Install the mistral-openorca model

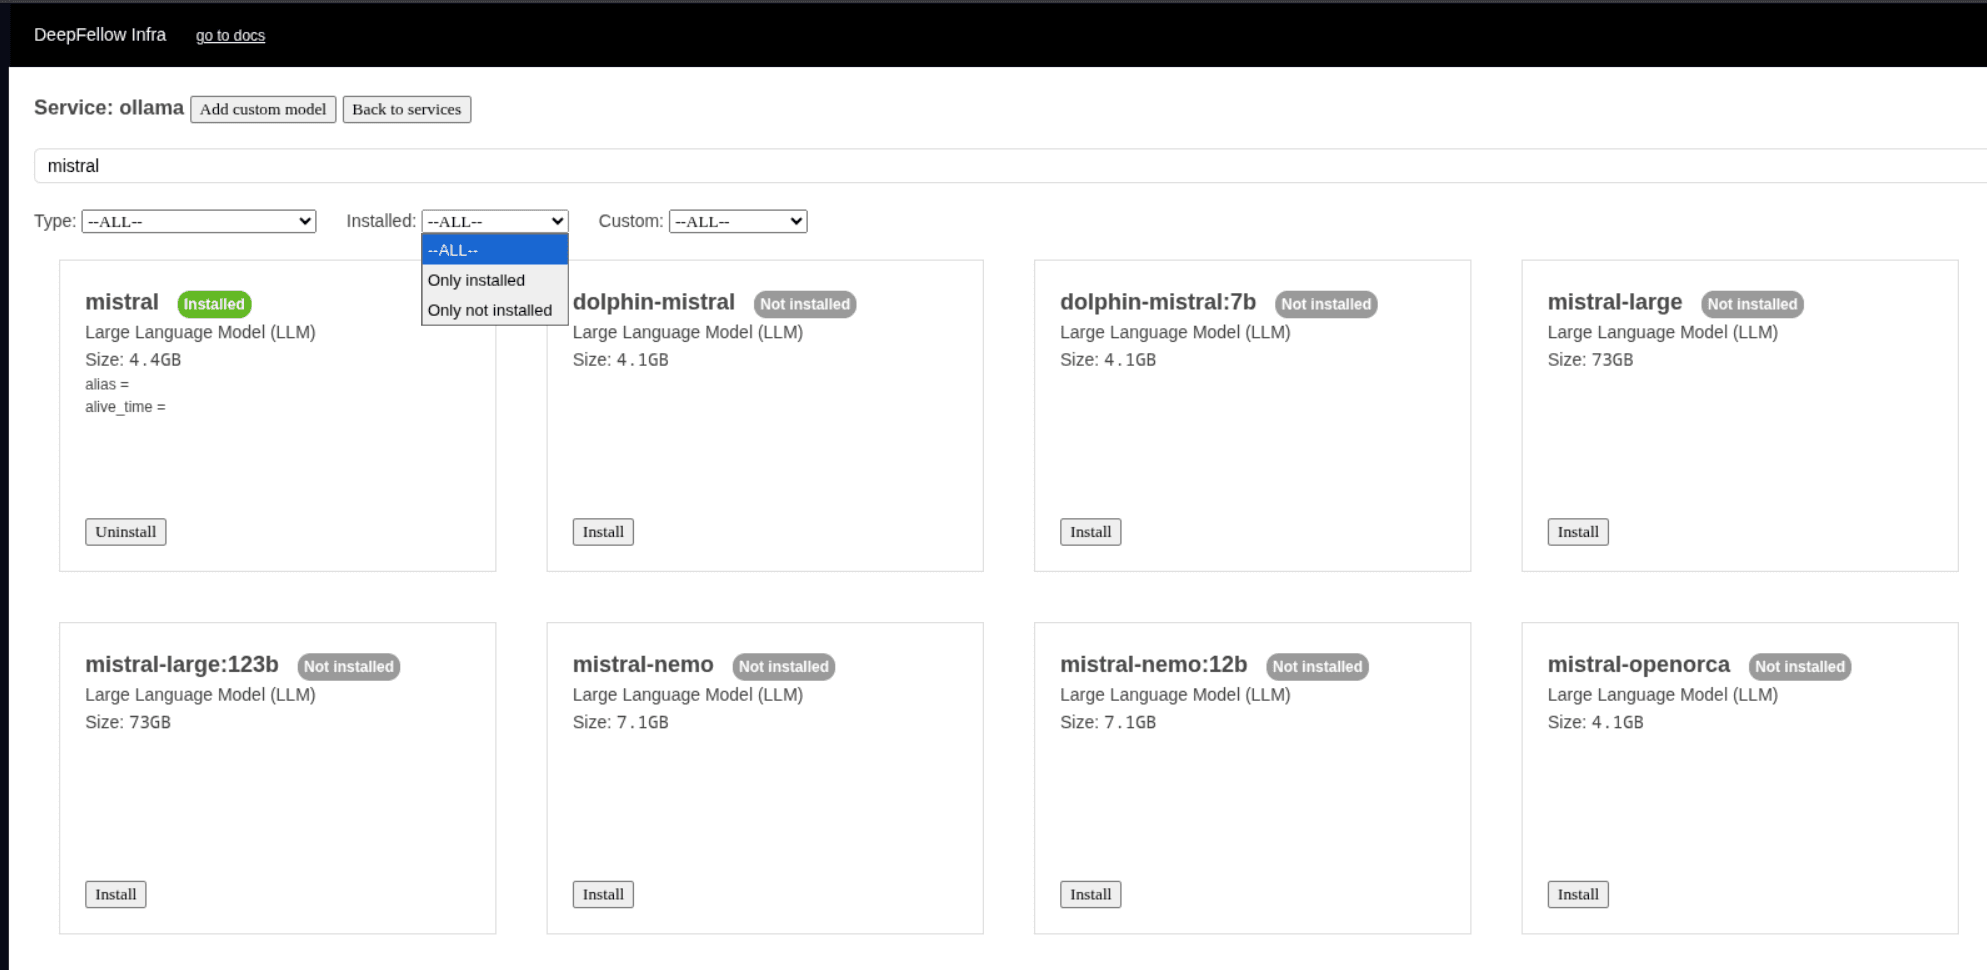(1577, 894)
